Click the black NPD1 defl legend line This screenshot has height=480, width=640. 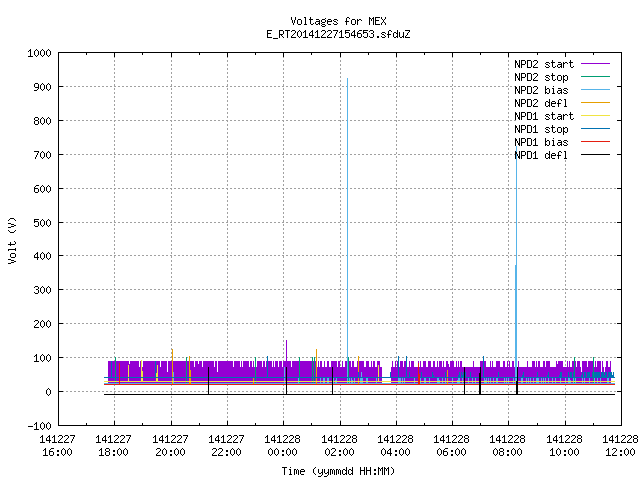(595, 155)
